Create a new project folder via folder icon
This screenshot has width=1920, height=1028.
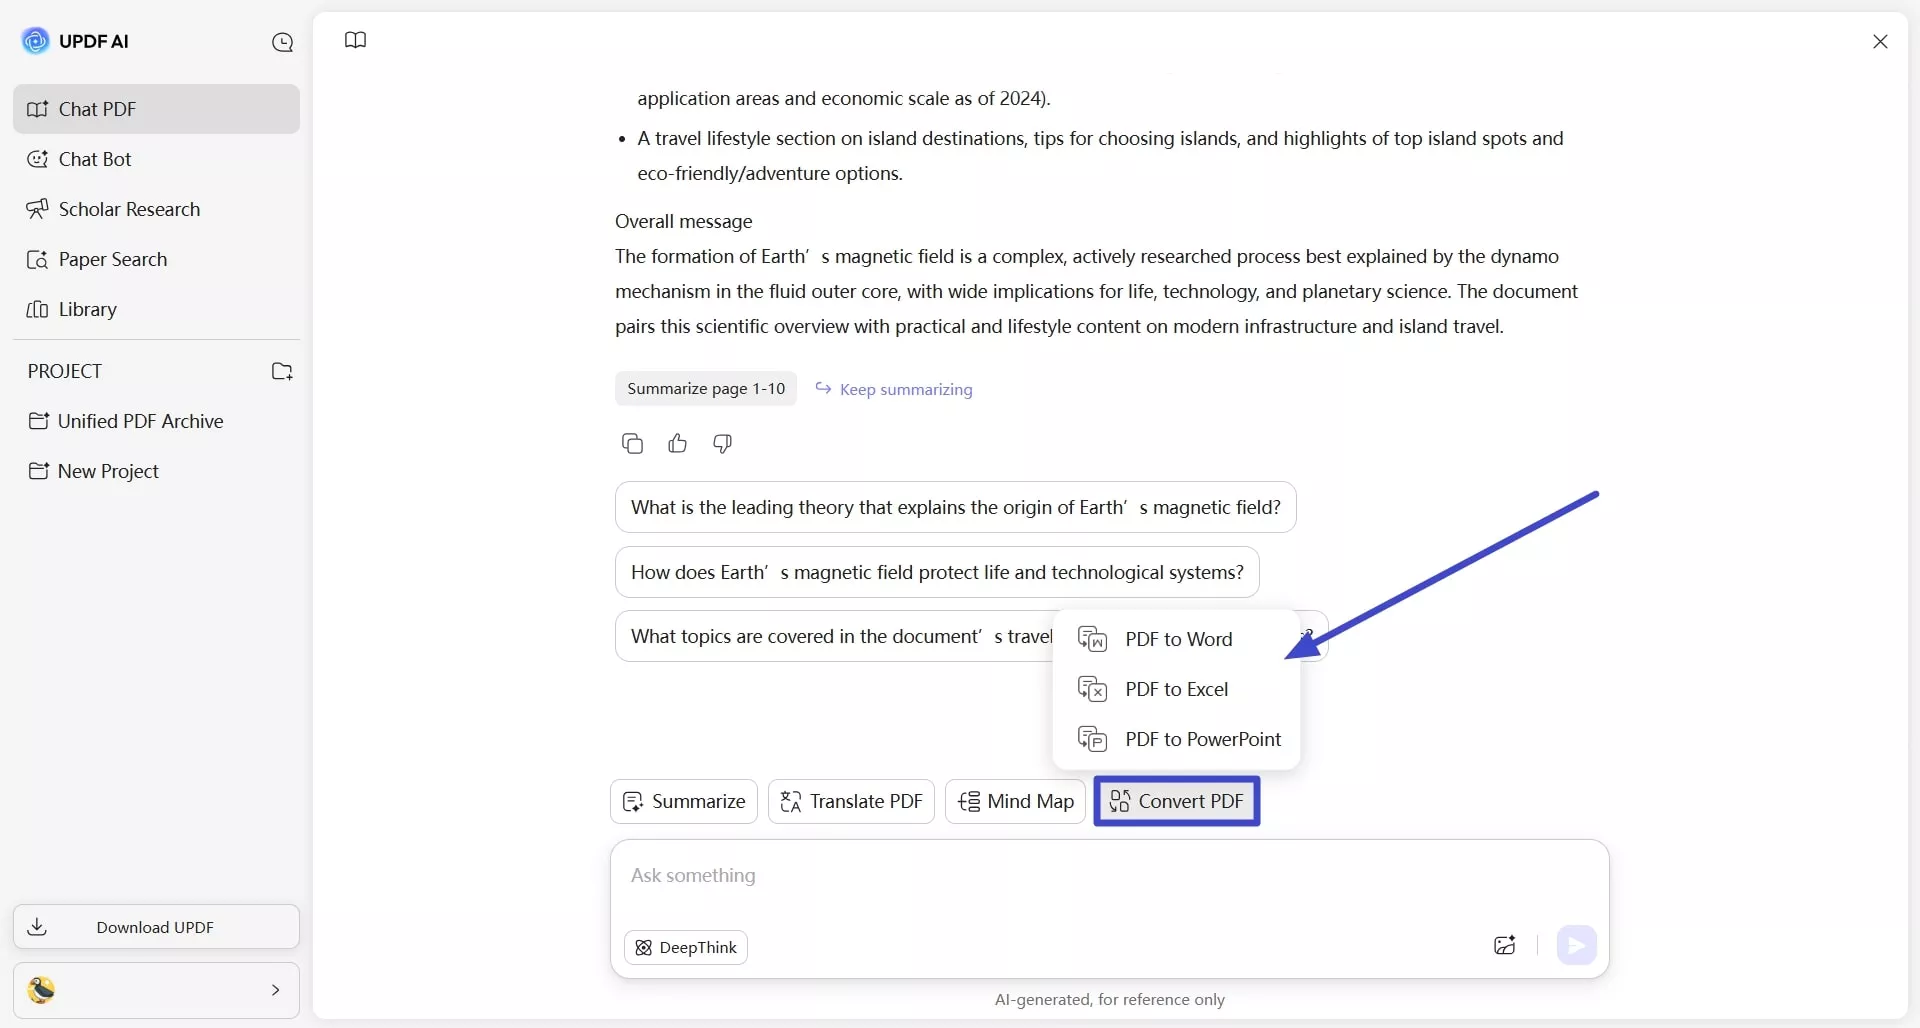coord(281,371)
